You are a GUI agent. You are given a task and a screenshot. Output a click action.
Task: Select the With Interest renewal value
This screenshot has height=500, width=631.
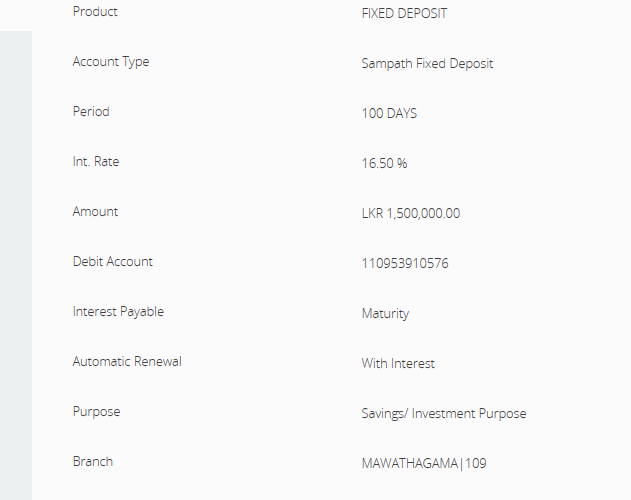click(x=398, y=364)
